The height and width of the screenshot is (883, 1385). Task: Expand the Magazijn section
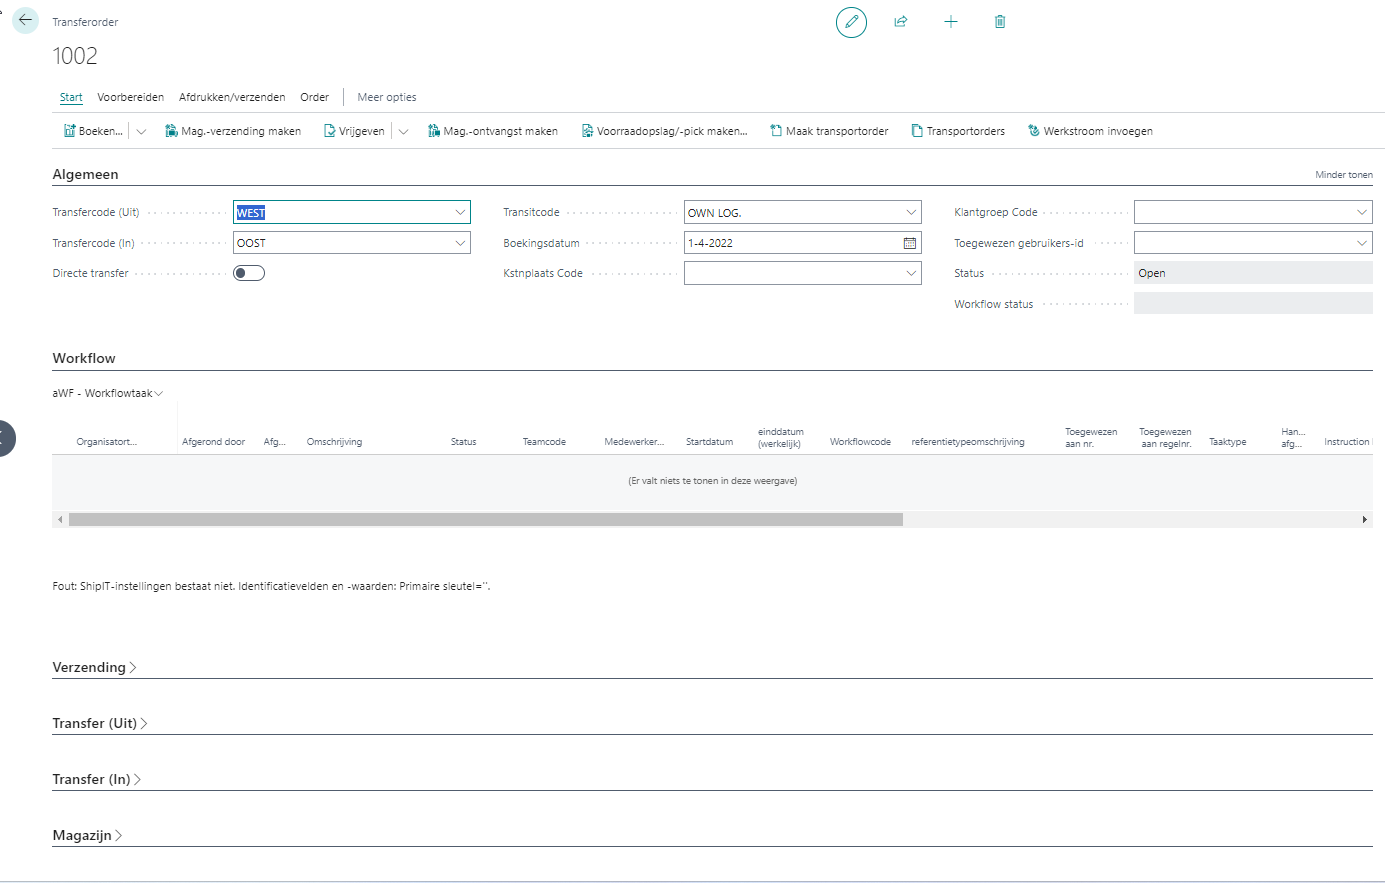(87, 835)
